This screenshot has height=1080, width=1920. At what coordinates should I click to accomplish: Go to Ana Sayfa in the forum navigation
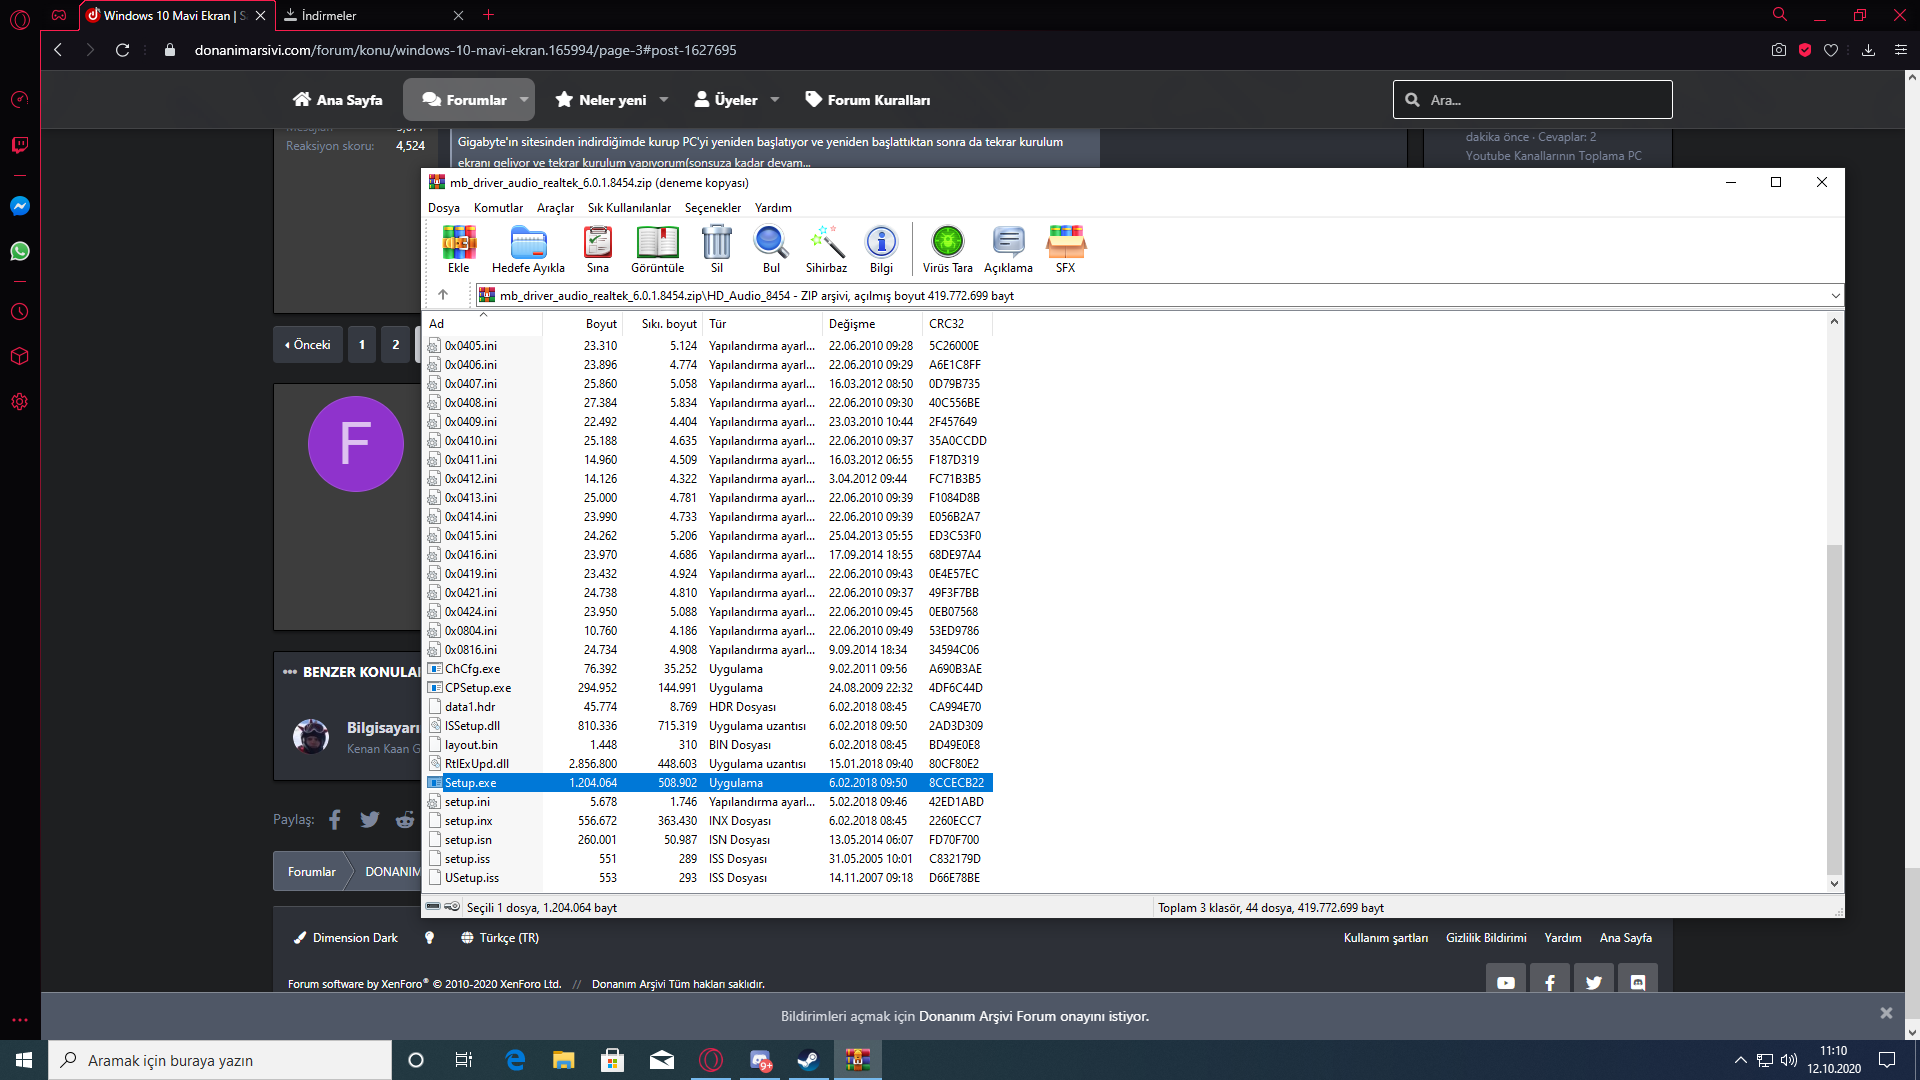tap(338, 100)
